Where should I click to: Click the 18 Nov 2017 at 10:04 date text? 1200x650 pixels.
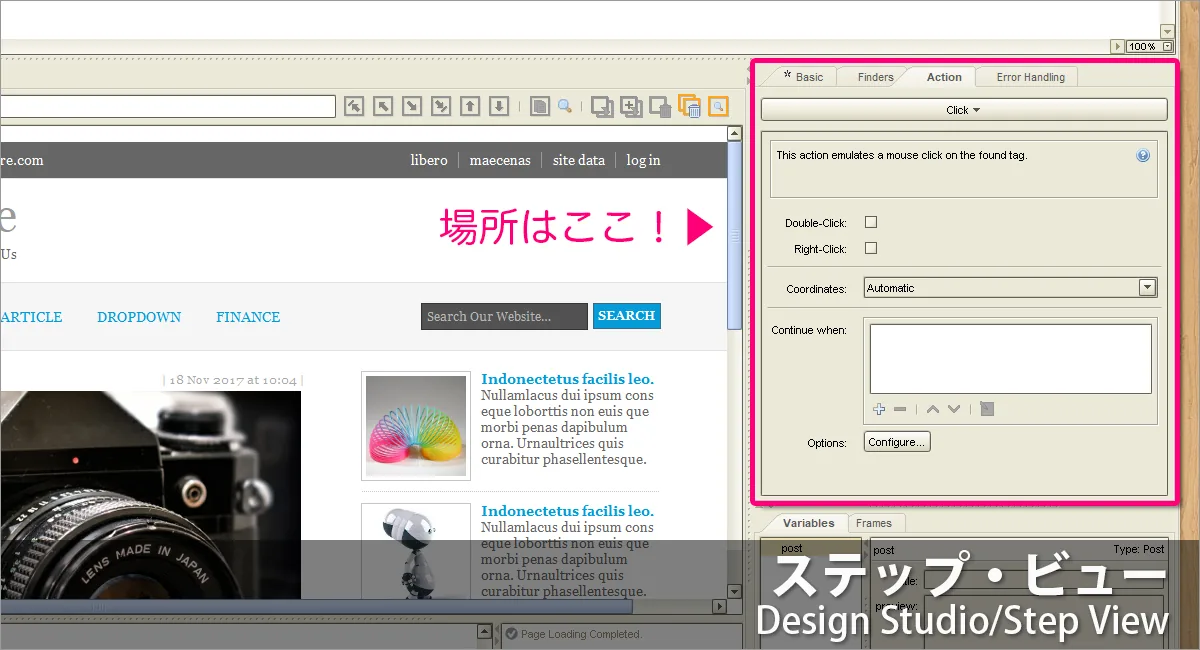click(x=233, y=380)
